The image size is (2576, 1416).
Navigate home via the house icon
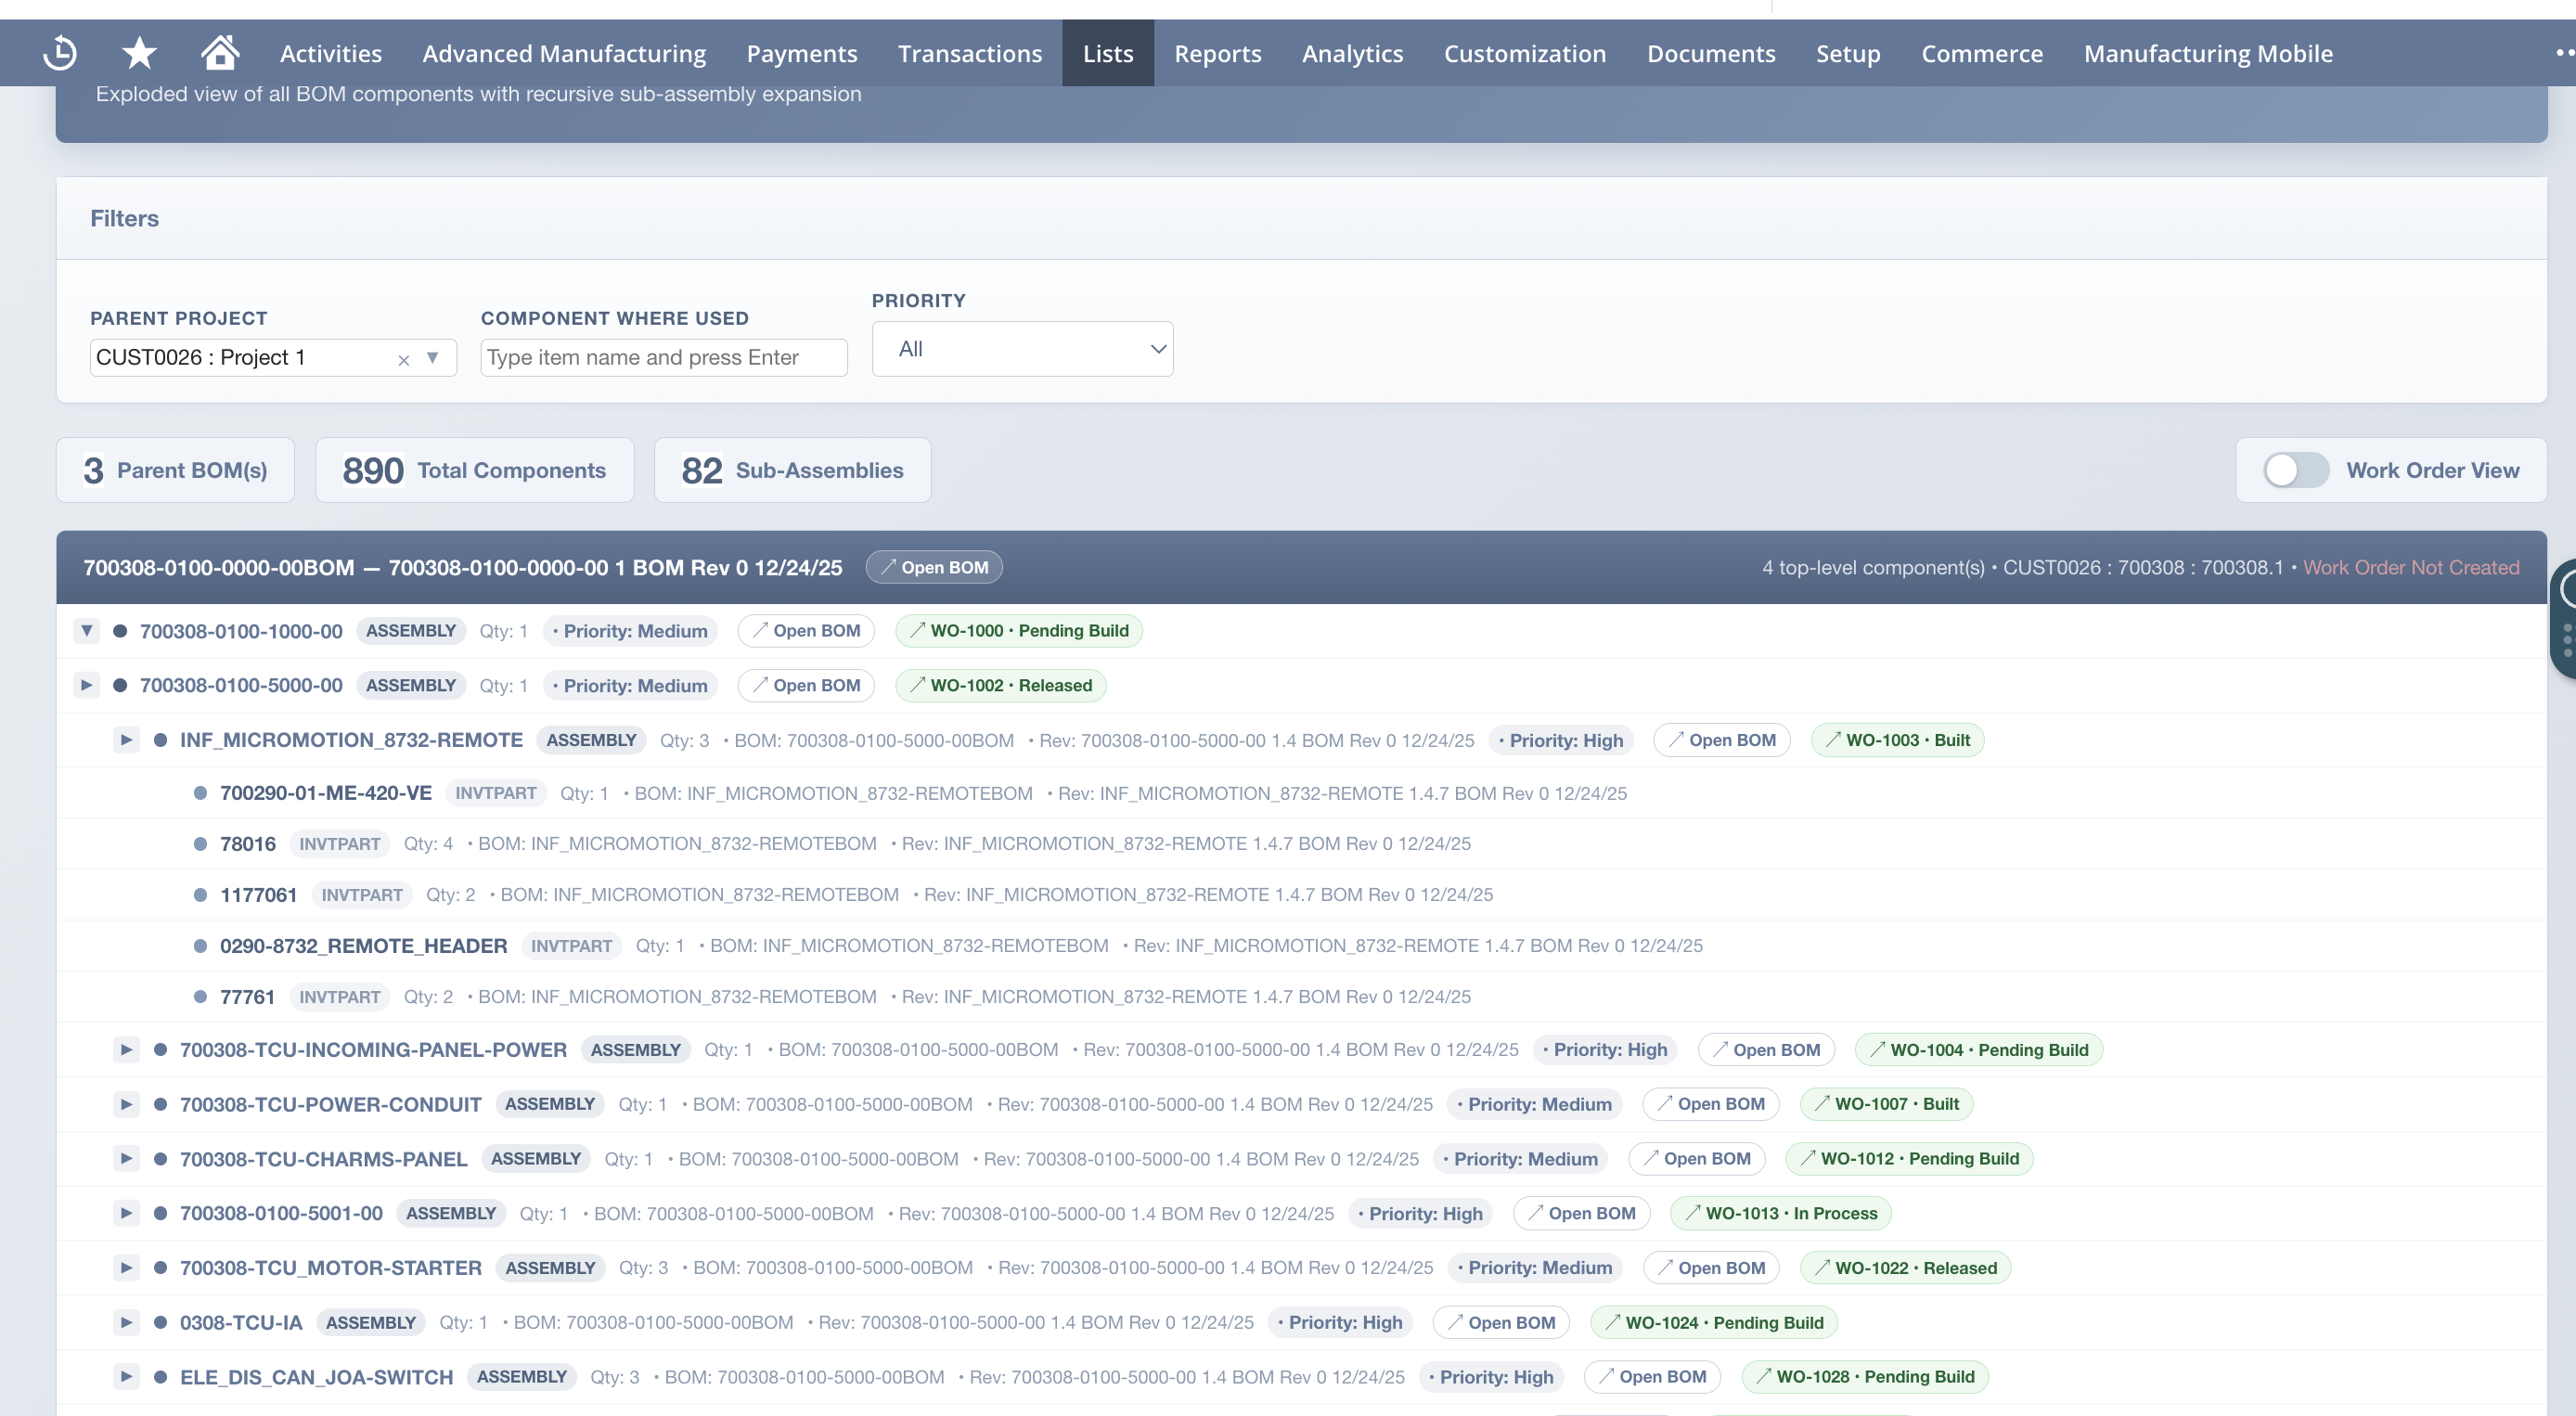point(219,53)
